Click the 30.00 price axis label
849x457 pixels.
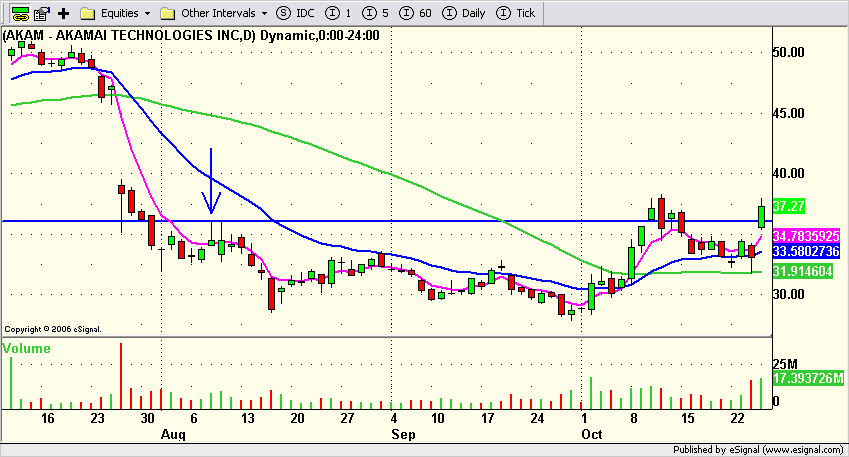tap(788, 294)
